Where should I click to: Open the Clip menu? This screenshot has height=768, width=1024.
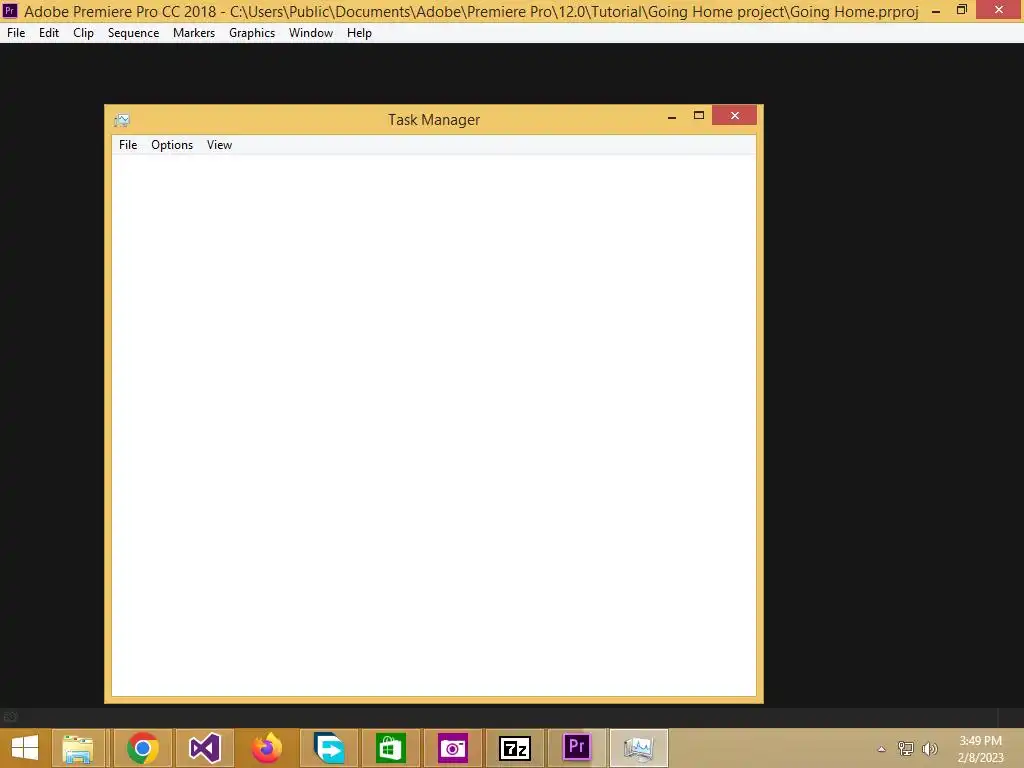click(x=84, y=33)
